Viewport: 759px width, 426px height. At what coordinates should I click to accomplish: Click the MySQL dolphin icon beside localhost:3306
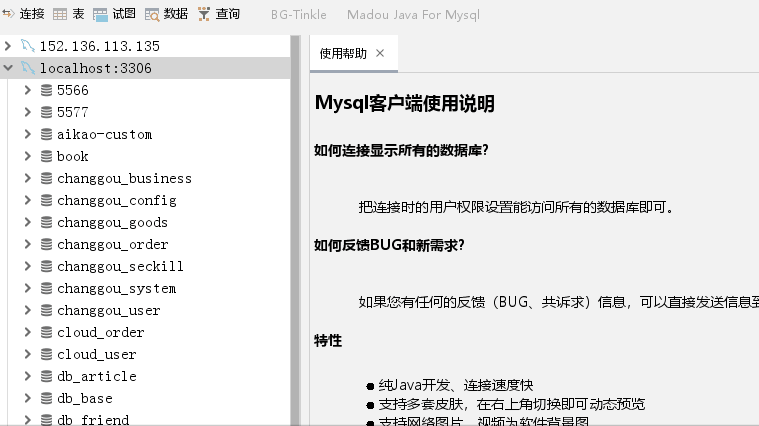28,68
